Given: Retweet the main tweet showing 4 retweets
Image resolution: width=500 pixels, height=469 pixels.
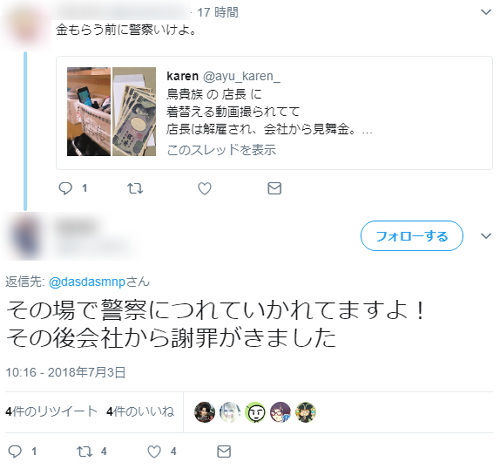Looking at the screenshot, I should tap(84, 452).
